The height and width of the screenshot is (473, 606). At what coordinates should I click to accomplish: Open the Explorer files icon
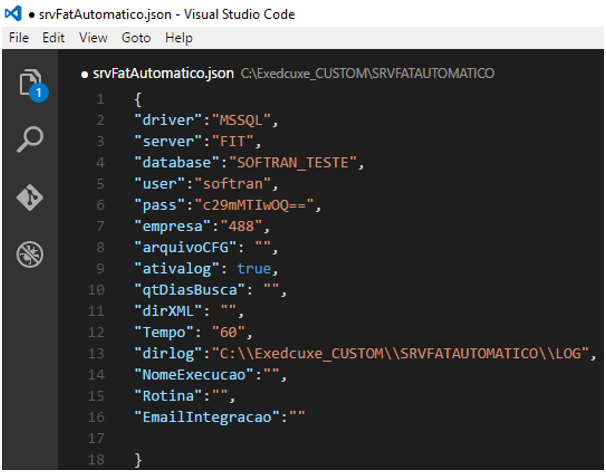click(x=30, y=82)
